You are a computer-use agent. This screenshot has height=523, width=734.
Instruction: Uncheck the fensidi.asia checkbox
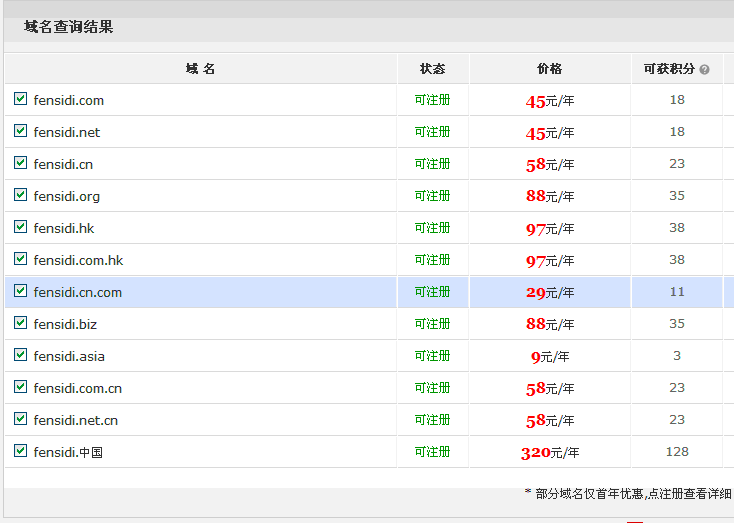(21, 355)
